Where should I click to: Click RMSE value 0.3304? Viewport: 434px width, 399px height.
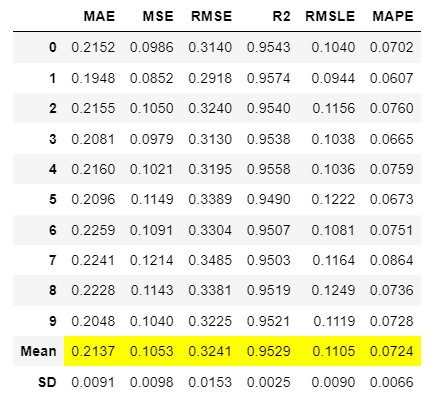point(210,230)
